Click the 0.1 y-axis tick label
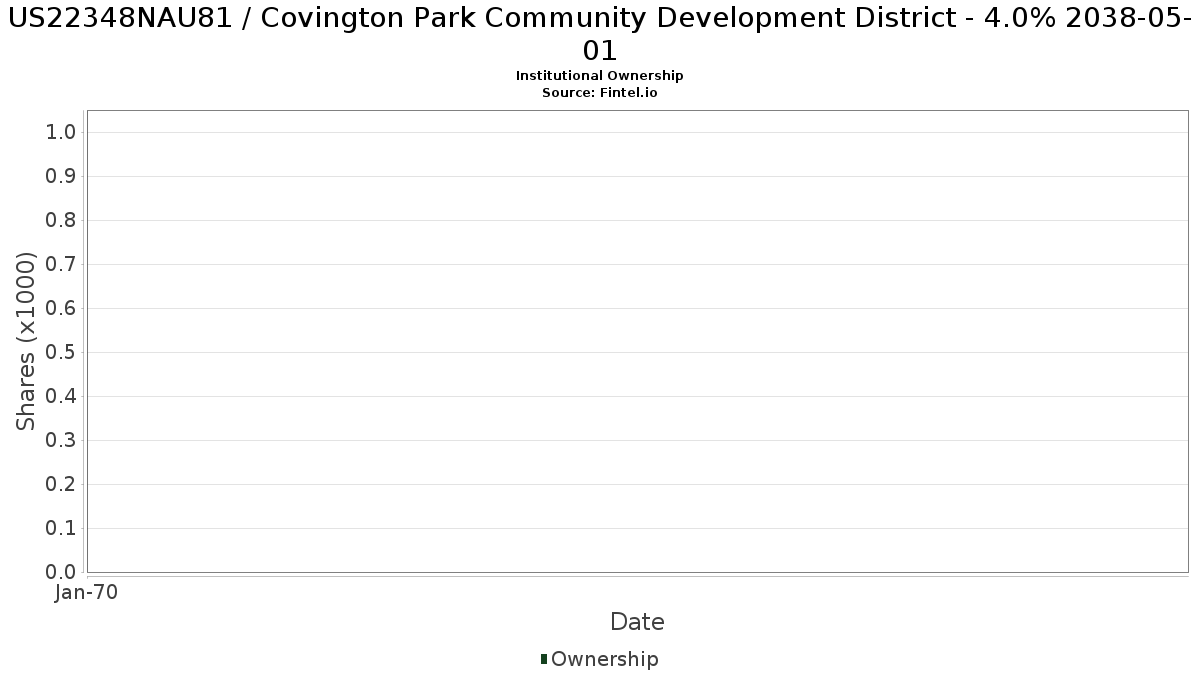Viewport: 1200px width, 675px height. point(61,529)
